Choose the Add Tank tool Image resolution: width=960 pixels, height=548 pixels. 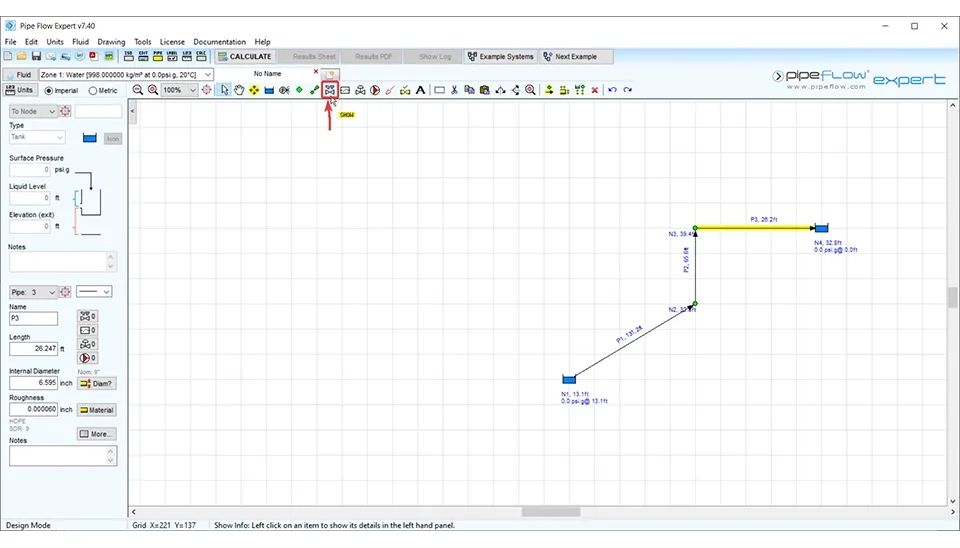(x=269, y=90)
